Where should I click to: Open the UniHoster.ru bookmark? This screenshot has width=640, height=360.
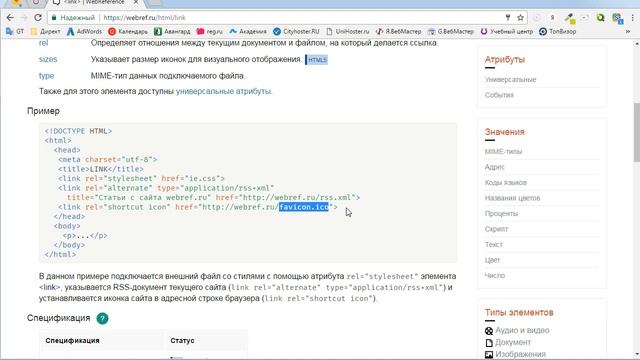pyautogui.click(x=348, y=31)
